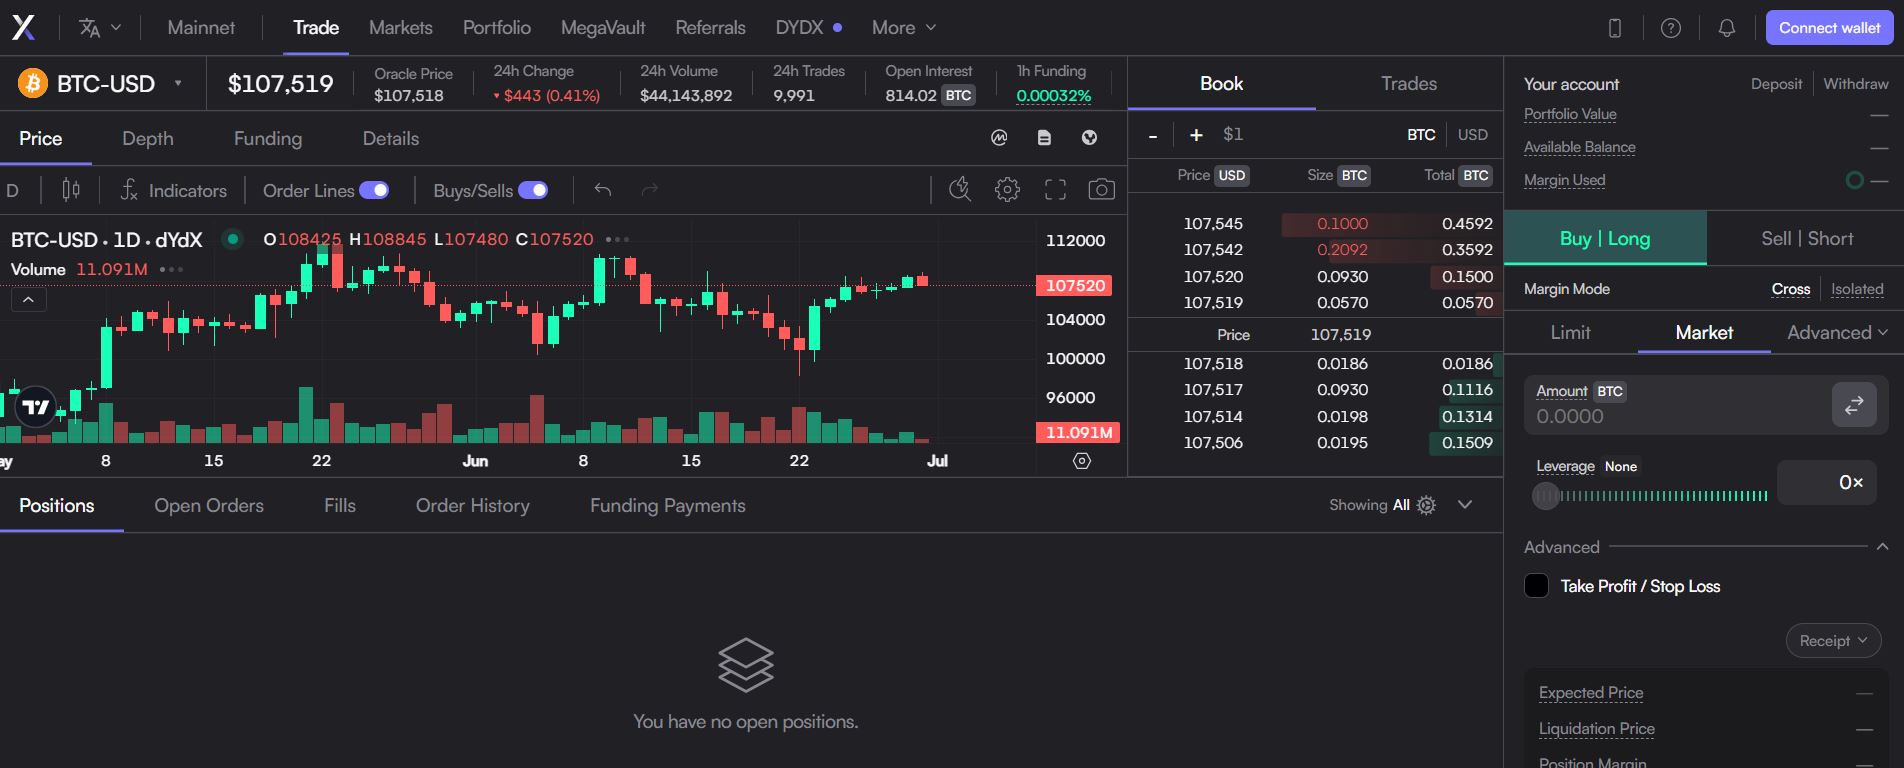Click the Bitcoin coin icon

tap(33, 83)
